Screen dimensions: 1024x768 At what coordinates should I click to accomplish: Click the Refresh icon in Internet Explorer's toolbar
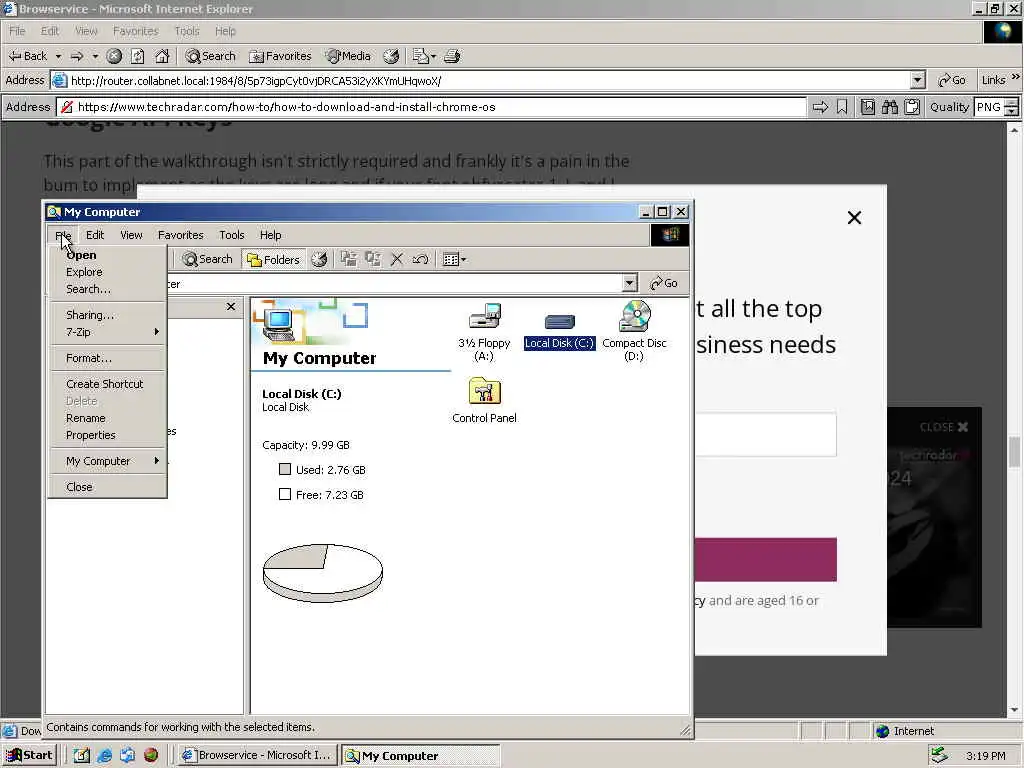(x=137, y=56)
